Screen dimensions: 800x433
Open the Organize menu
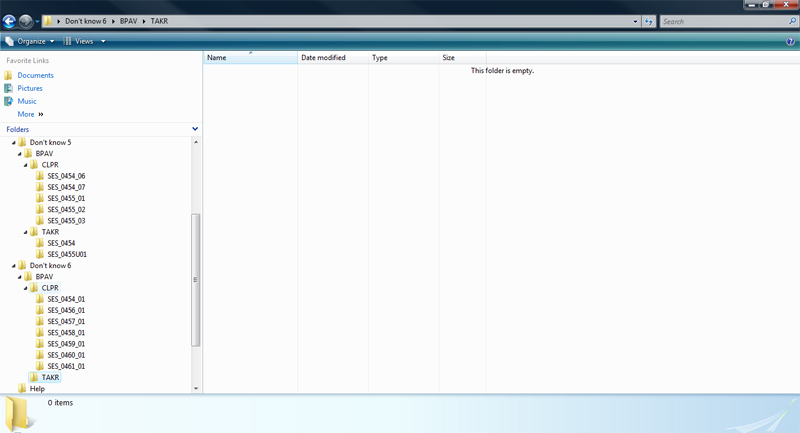coord(30,41)
